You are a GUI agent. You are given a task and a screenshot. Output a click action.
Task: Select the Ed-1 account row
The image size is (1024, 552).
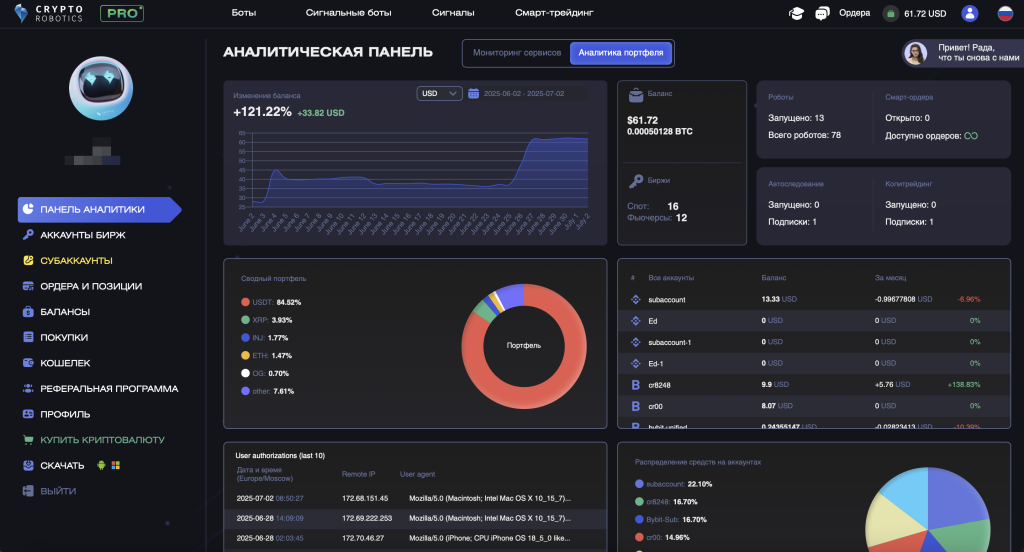point(813,363)
